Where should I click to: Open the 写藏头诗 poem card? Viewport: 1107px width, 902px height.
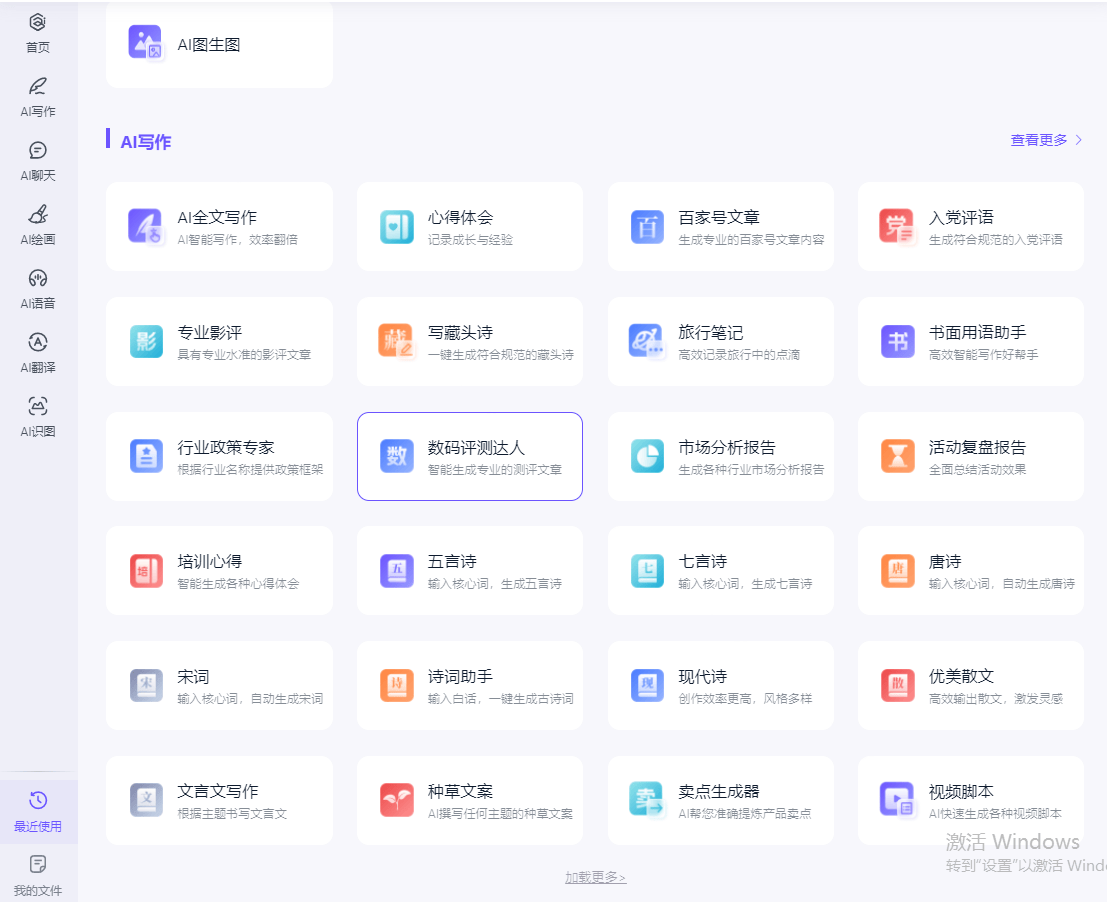(469, 341)
